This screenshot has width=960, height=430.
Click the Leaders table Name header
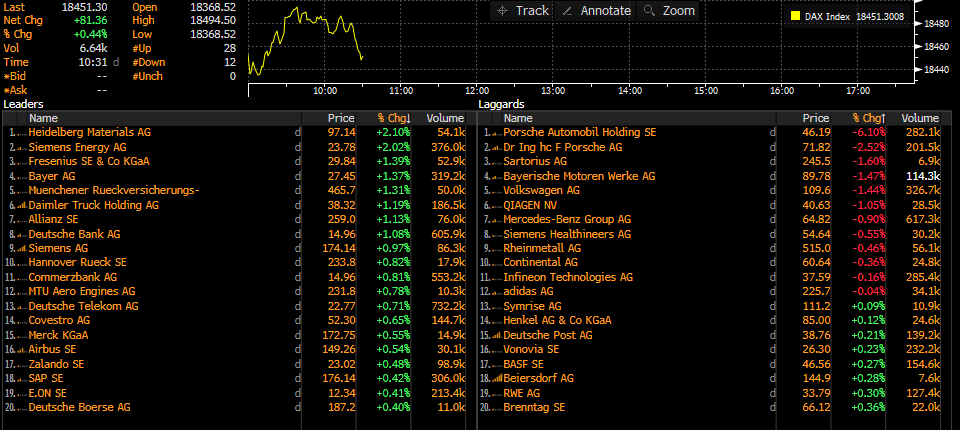coord(43,118)
